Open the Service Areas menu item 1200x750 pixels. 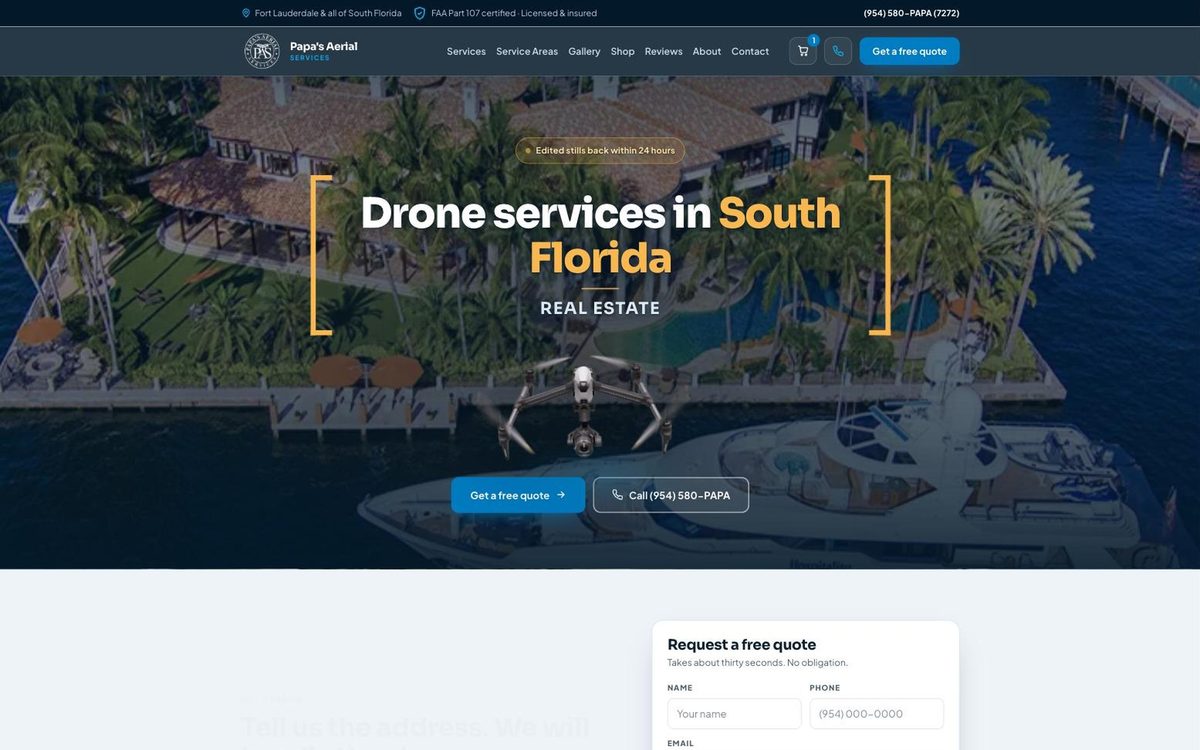point(527,51)
